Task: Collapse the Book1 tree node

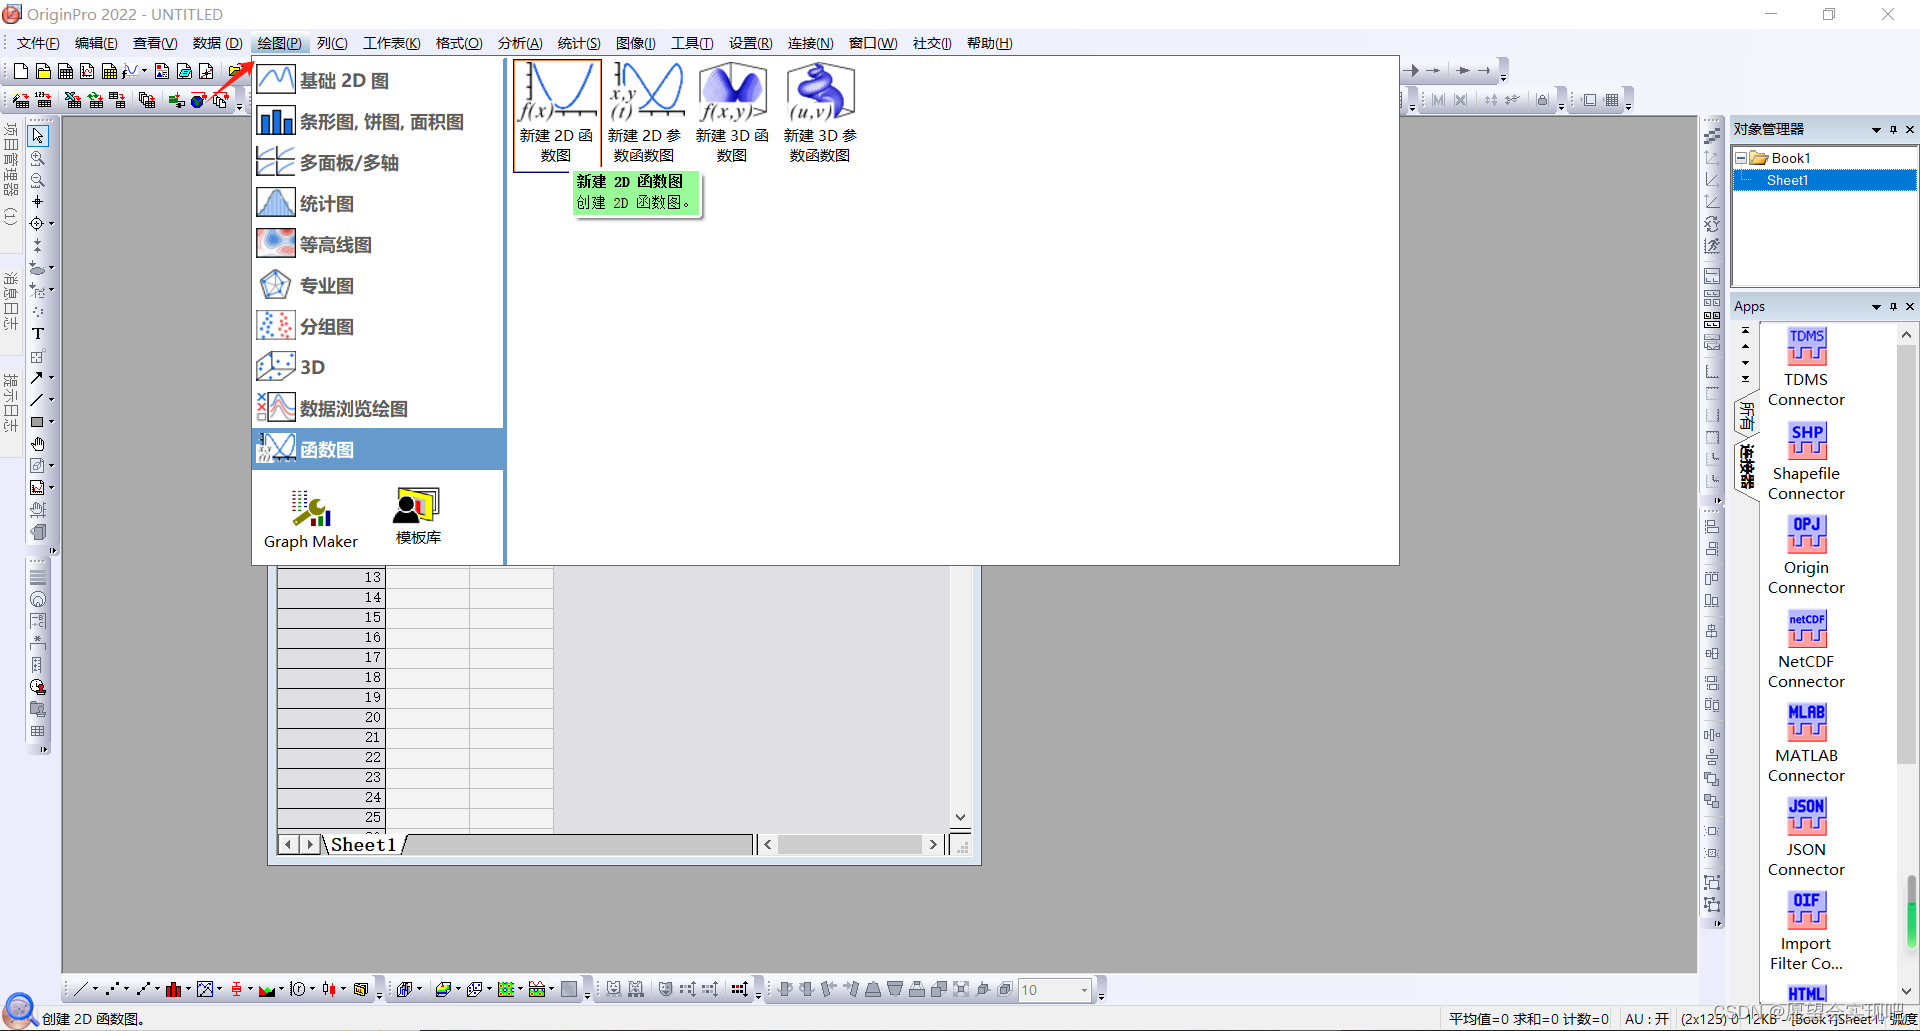Action: [1741, 158]
